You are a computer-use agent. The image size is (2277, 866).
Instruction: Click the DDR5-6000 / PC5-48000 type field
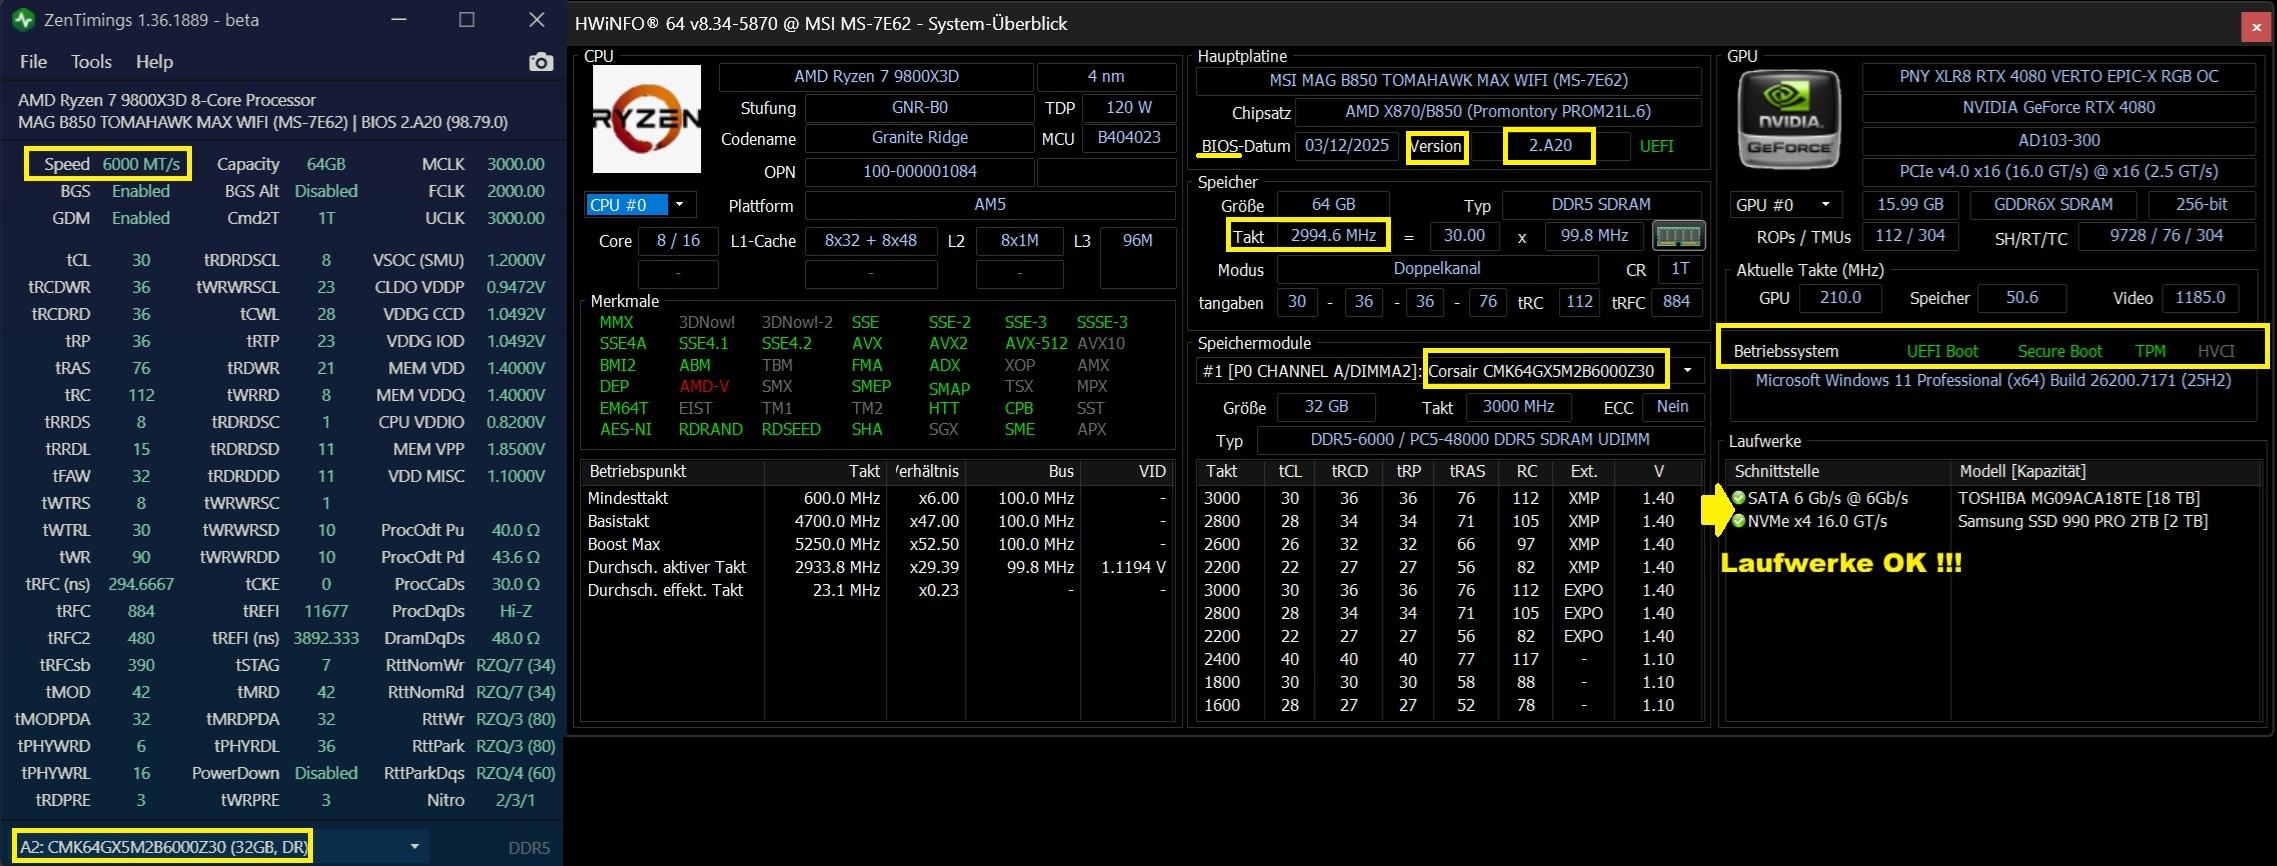1480,440
